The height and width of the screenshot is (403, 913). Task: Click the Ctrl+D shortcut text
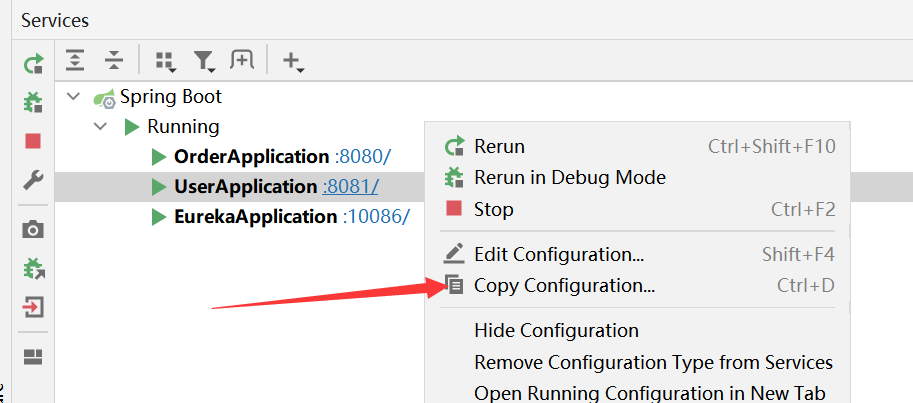pos(806,285)
